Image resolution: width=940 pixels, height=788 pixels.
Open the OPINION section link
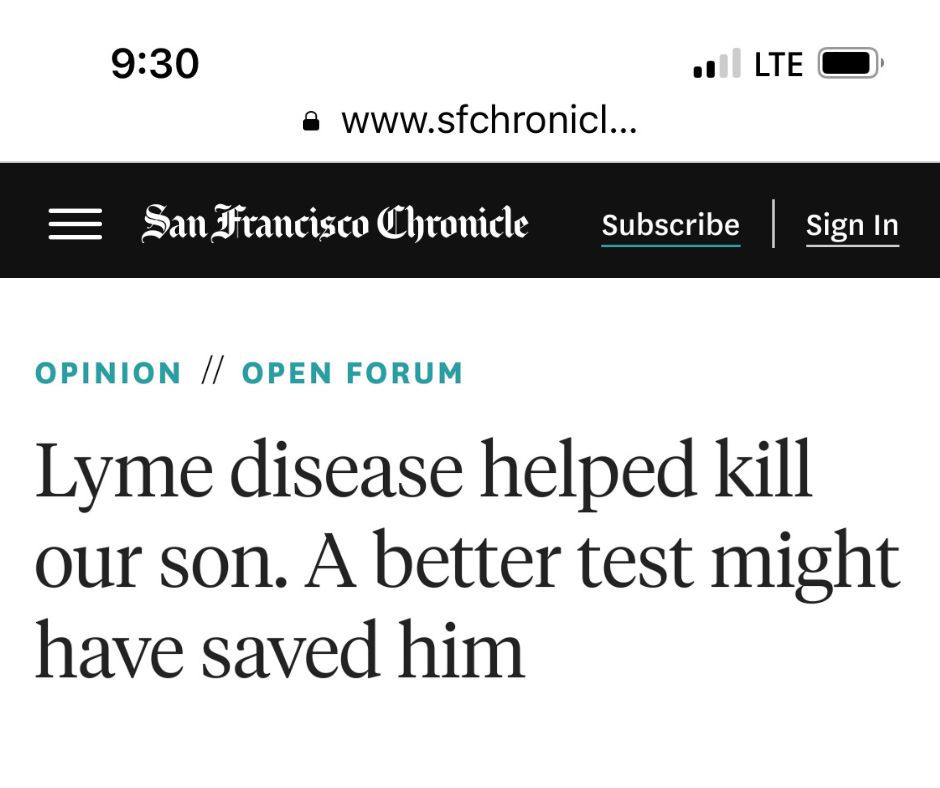[108, 373]
